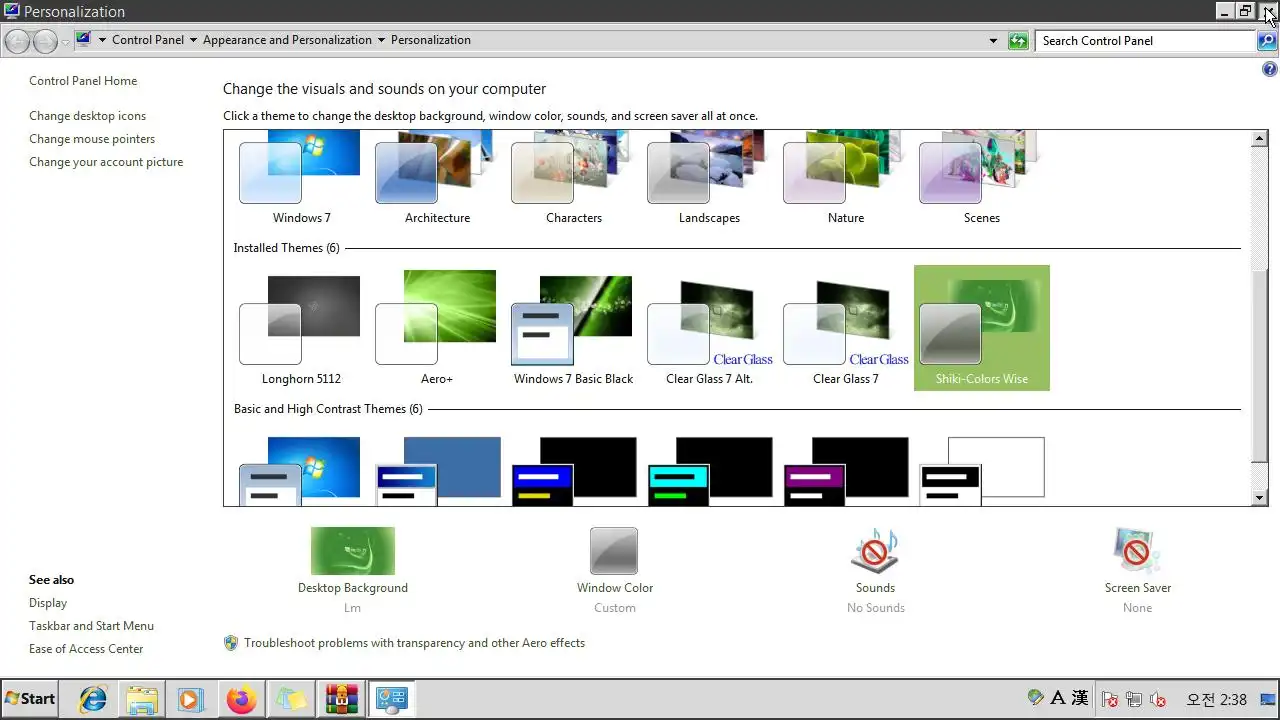This screenshot has height=720, width=1280.
Task: Open the Start menu
Action: [30, 699]
